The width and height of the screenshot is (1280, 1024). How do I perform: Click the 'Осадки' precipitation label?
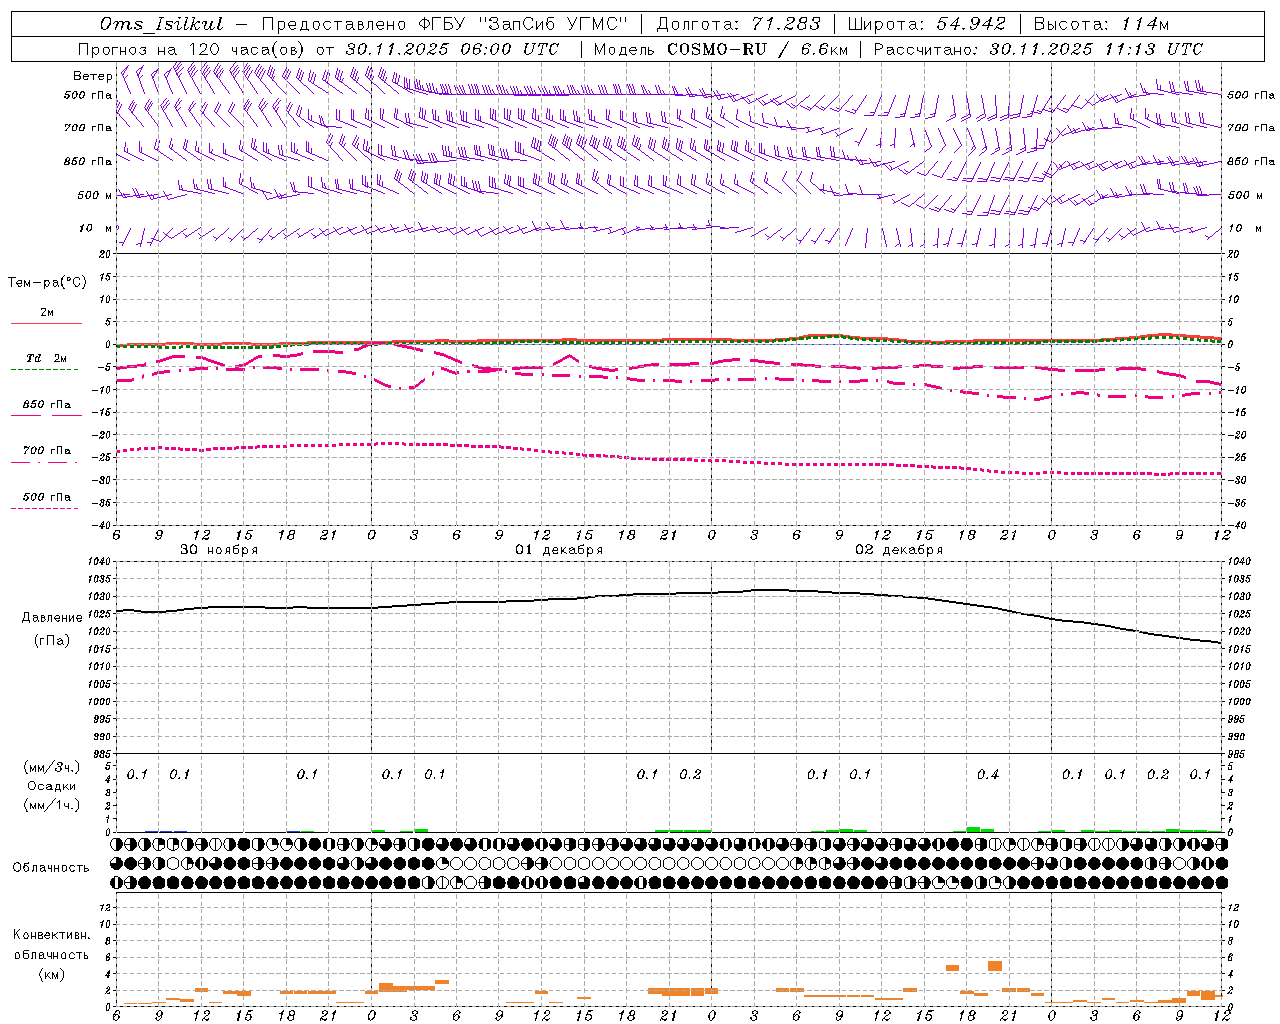[52, 786]
